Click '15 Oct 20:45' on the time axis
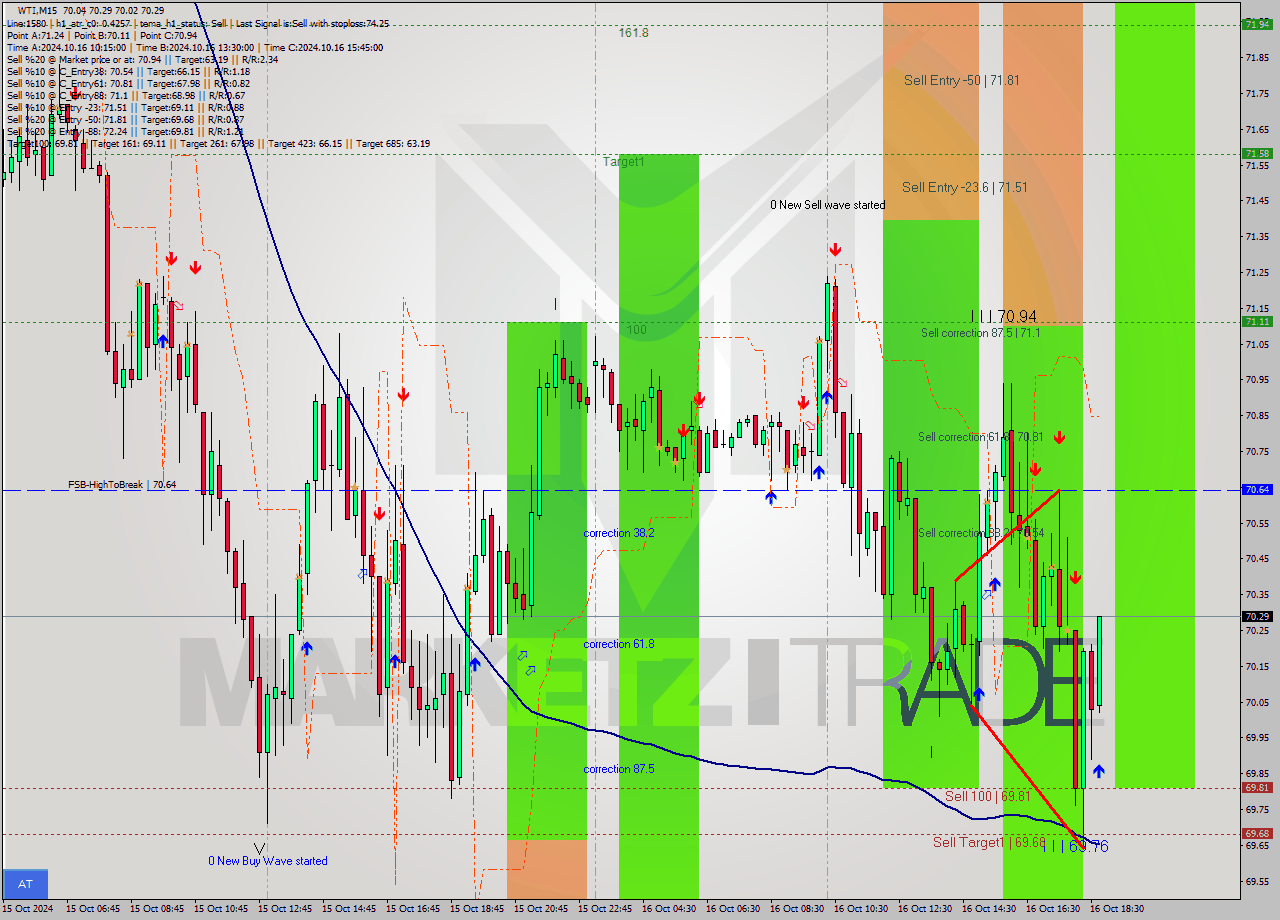Screen dimensions: 1280x920 point(541,909)
